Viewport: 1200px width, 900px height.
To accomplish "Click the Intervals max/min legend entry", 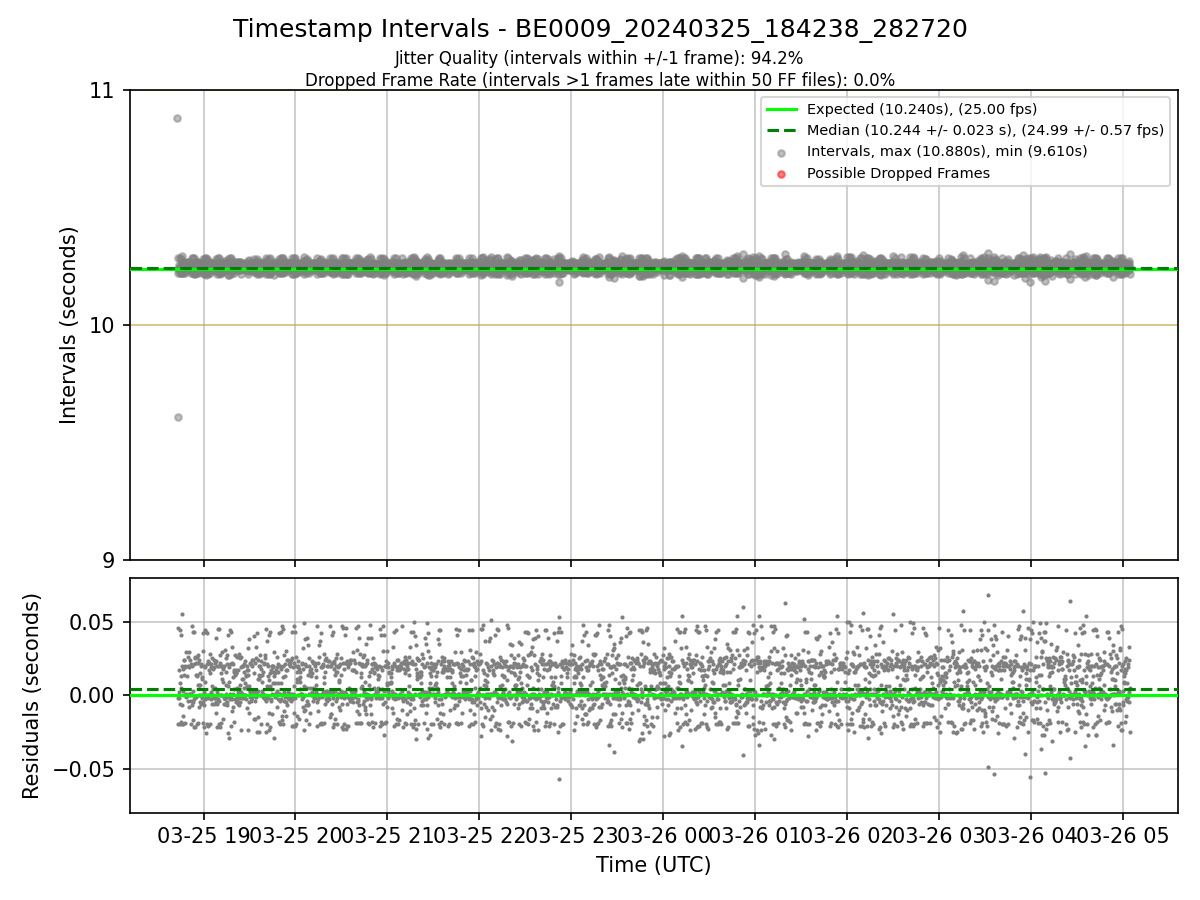I will (946, 151).
